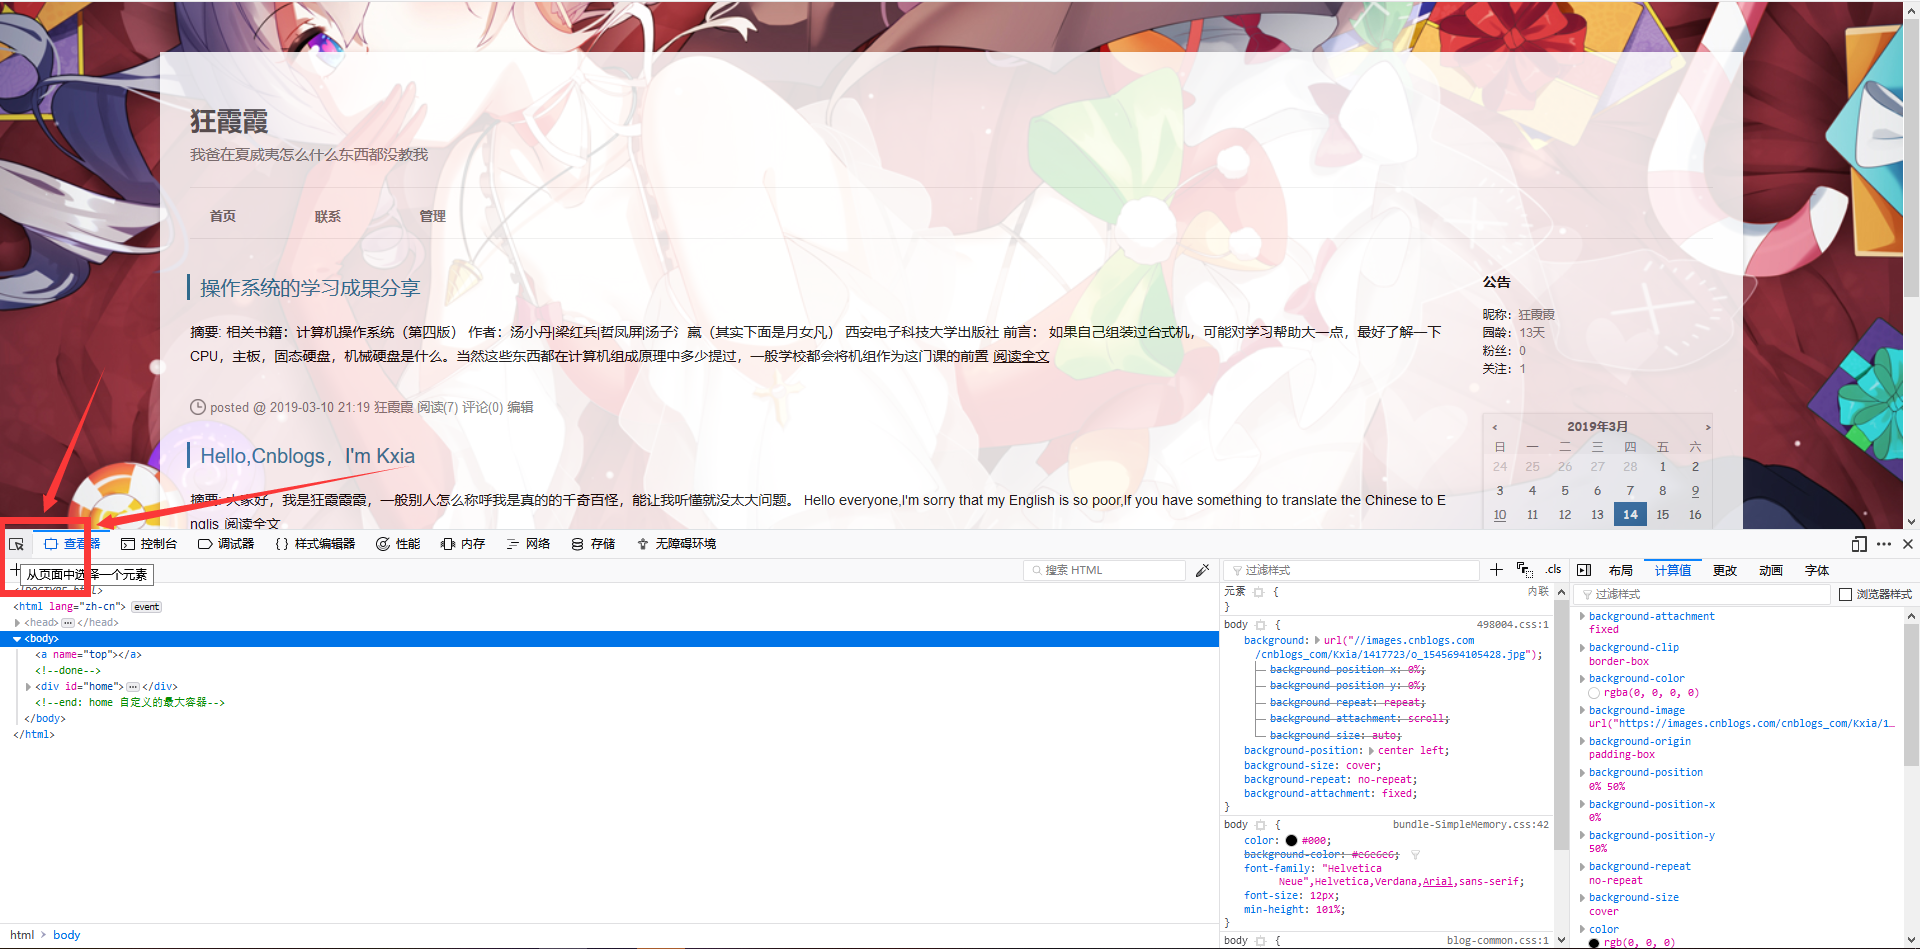Viewport: 1920px width, 949px height.
Task: Open the 498004.css:1 source link
Action: coord(1512,625)
